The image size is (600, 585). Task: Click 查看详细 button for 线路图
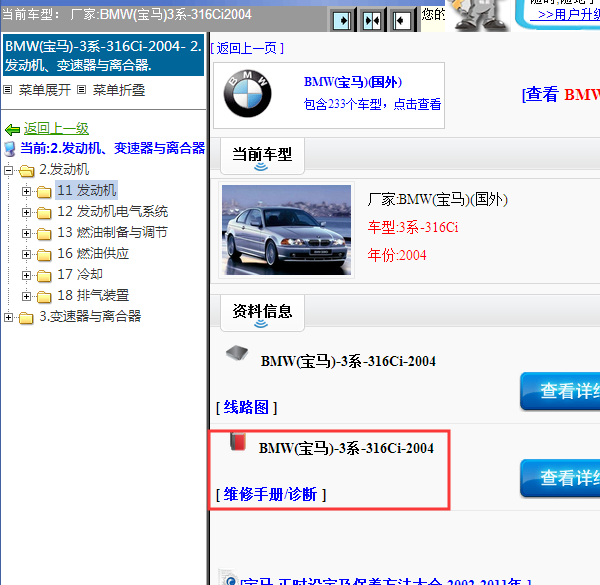click(x=560, y=391)
